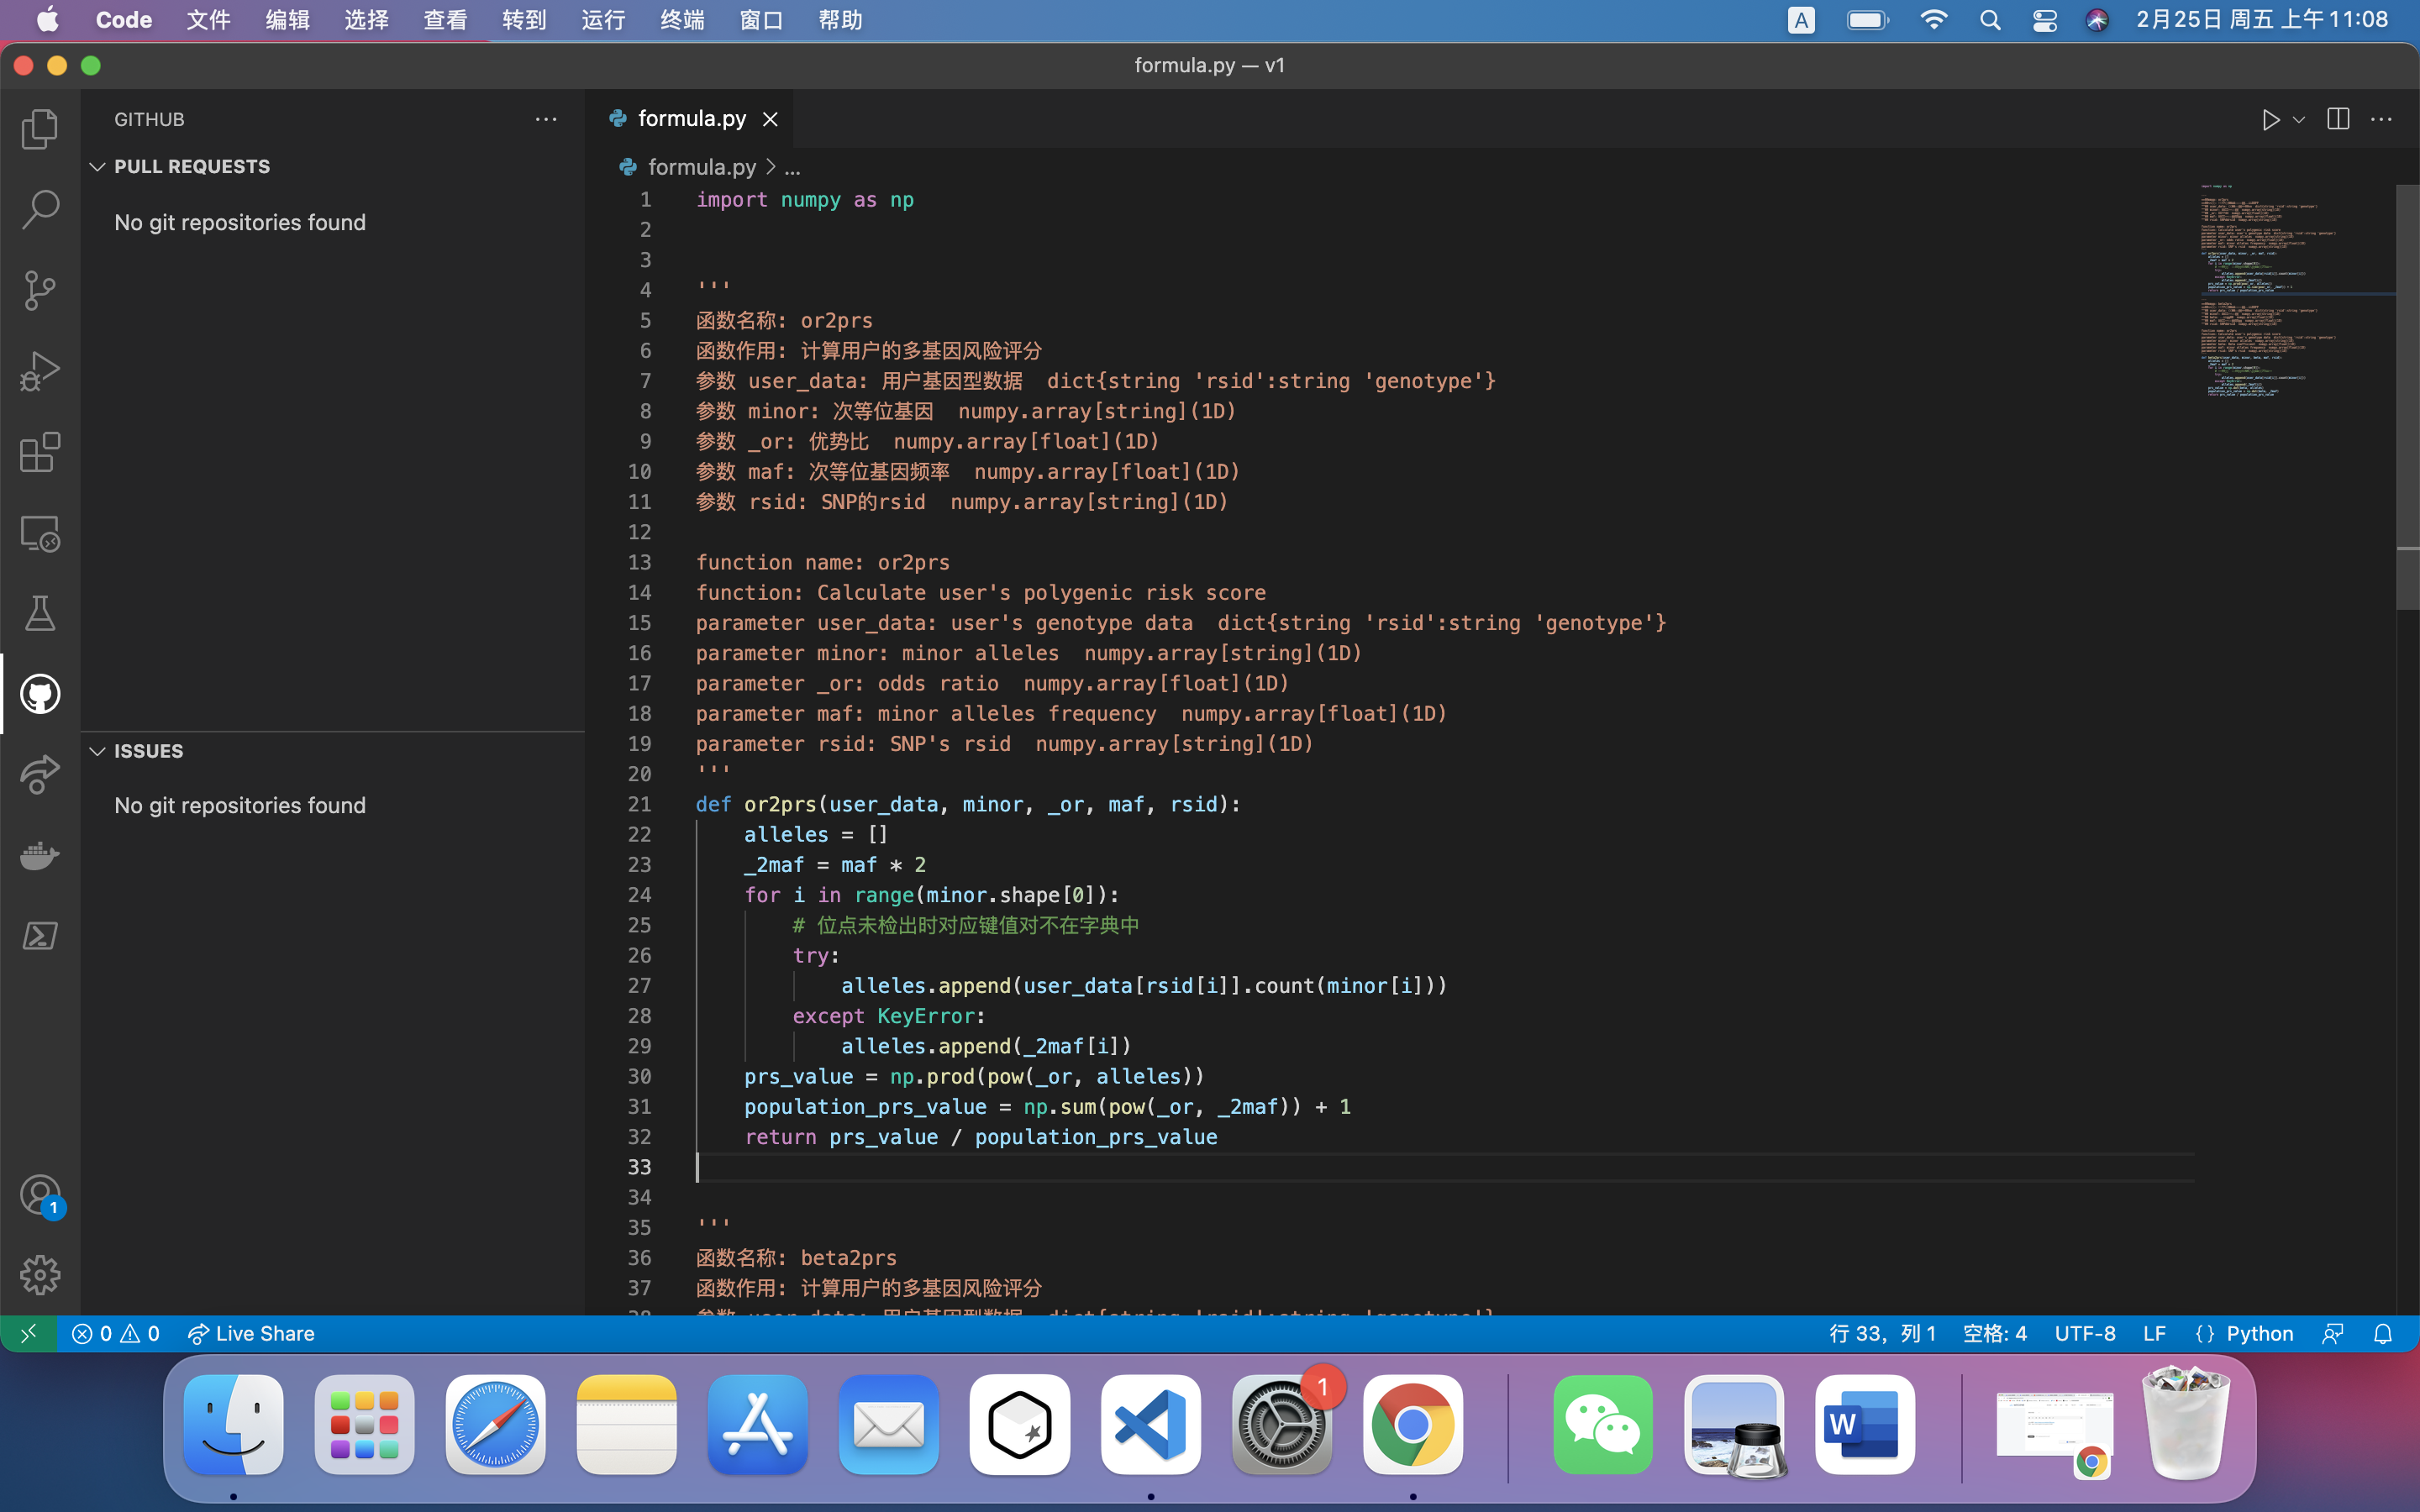Open System Preferences in the Dock
This screenshot has width=2420, height=1512.
[1281, 1424]
